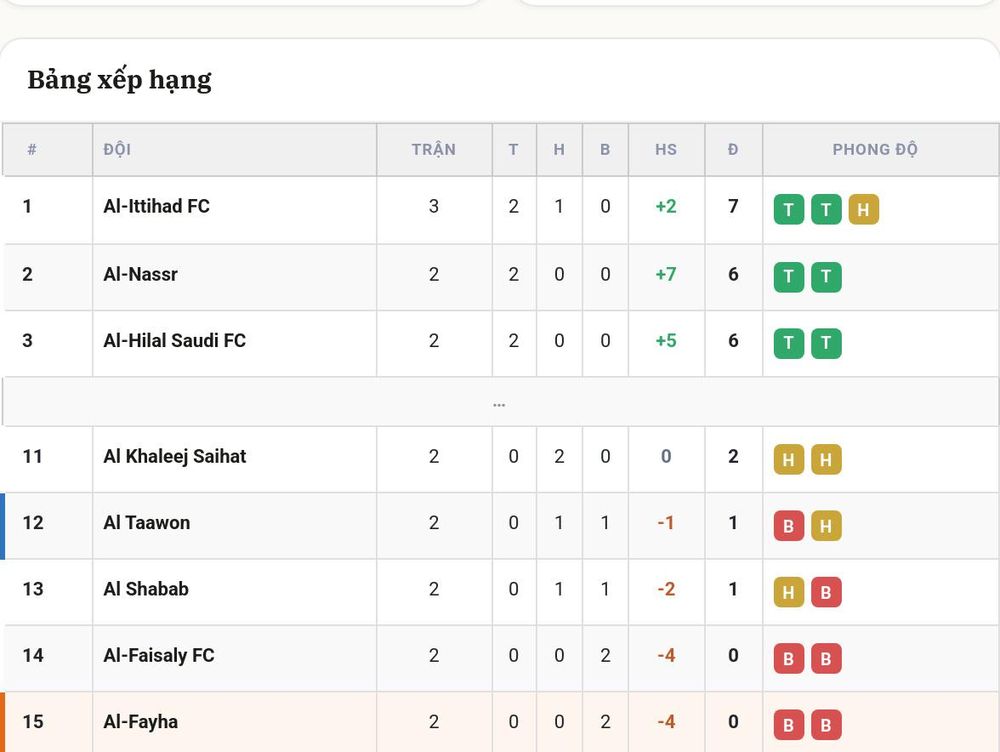Click Al-Ittihad FC's first green T badge
This screenshot has height=752, width=1000.
tap(789, 209)
